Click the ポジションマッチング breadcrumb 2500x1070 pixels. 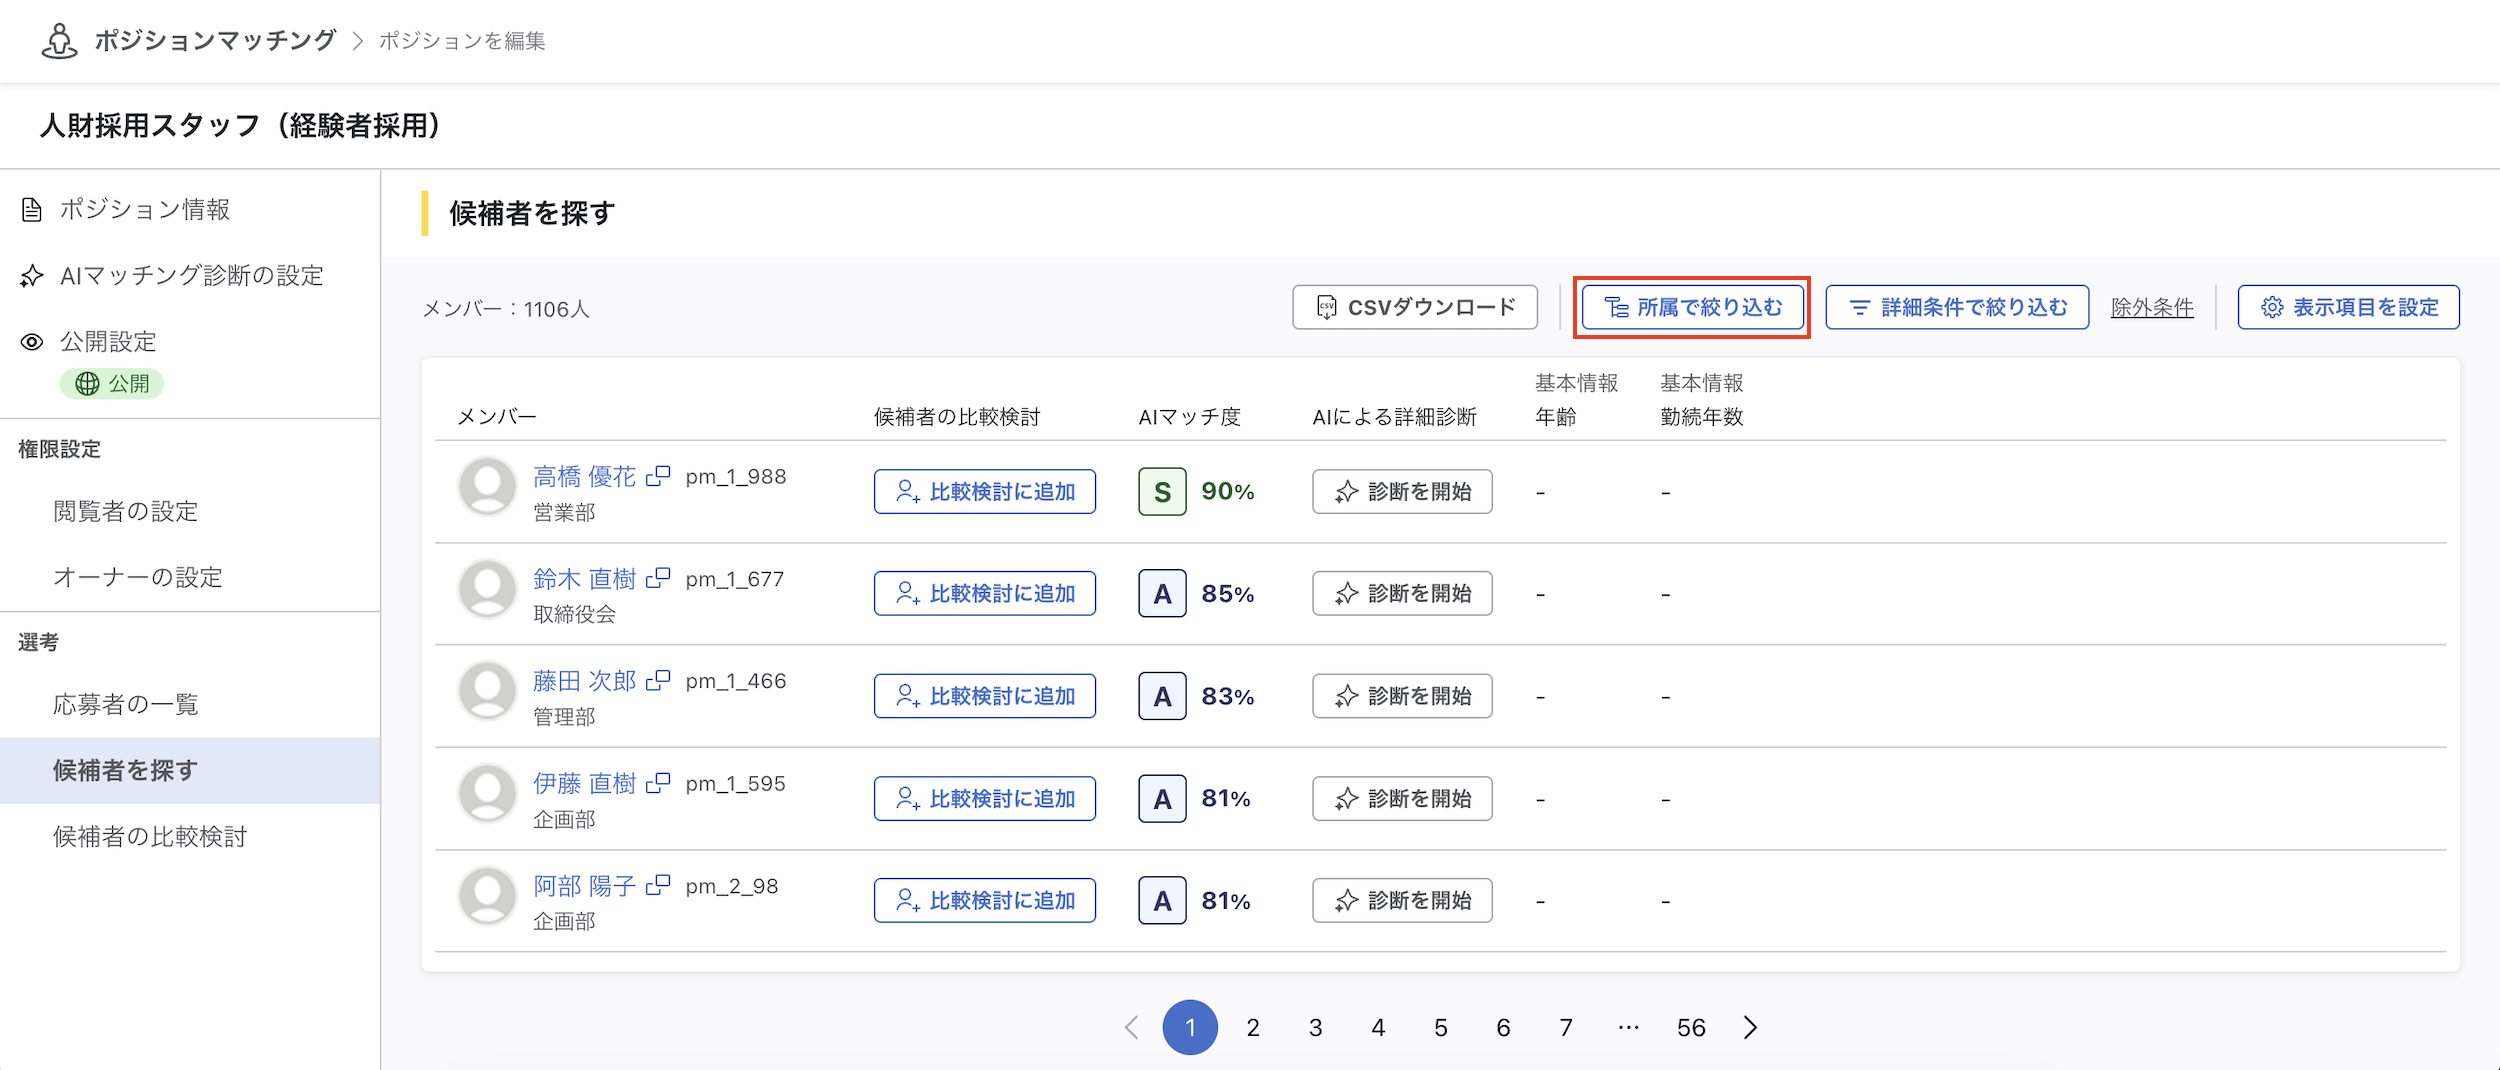[215, 40]
